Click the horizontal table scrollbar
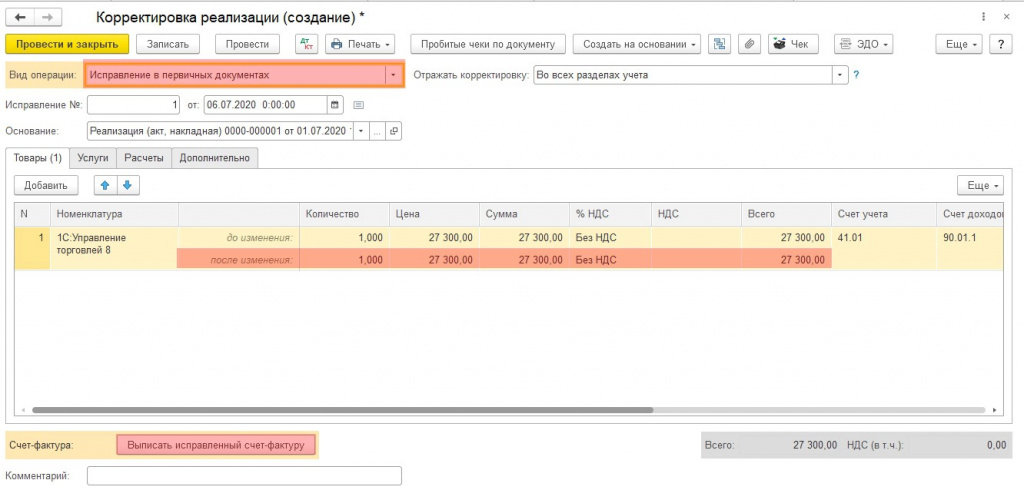The width and height of the screenshot is (1024, 490). pyautogui.click(x=342, y=410)
